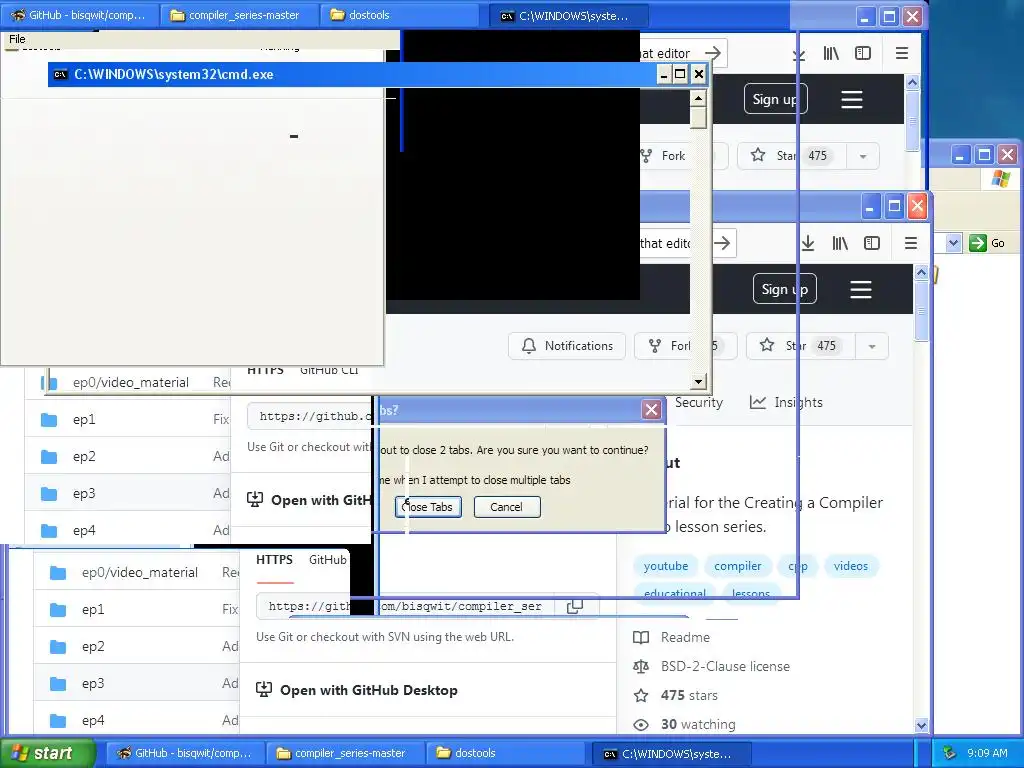Viewport: 1024px width, 768px height.
Task: Click down arrow of the cmd.exe scrollbar
Action: tap(698, 381)
